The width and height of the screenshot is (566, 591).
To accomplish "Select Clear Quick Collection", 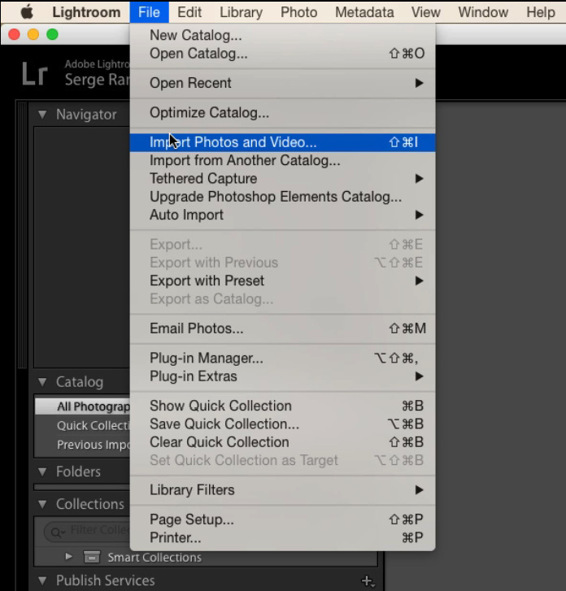I will [283, 442].
